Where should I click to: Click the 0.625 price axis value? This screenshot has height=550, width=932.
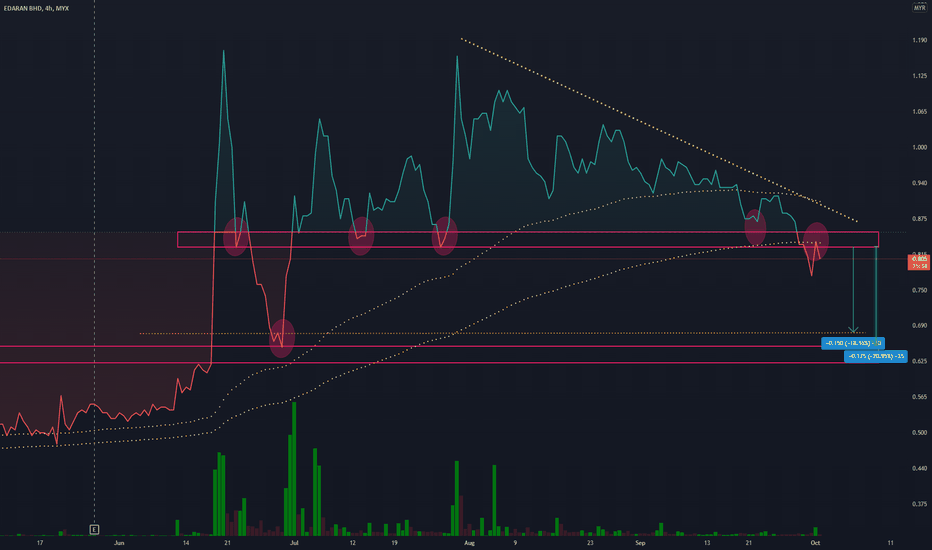tap(919, 361)
